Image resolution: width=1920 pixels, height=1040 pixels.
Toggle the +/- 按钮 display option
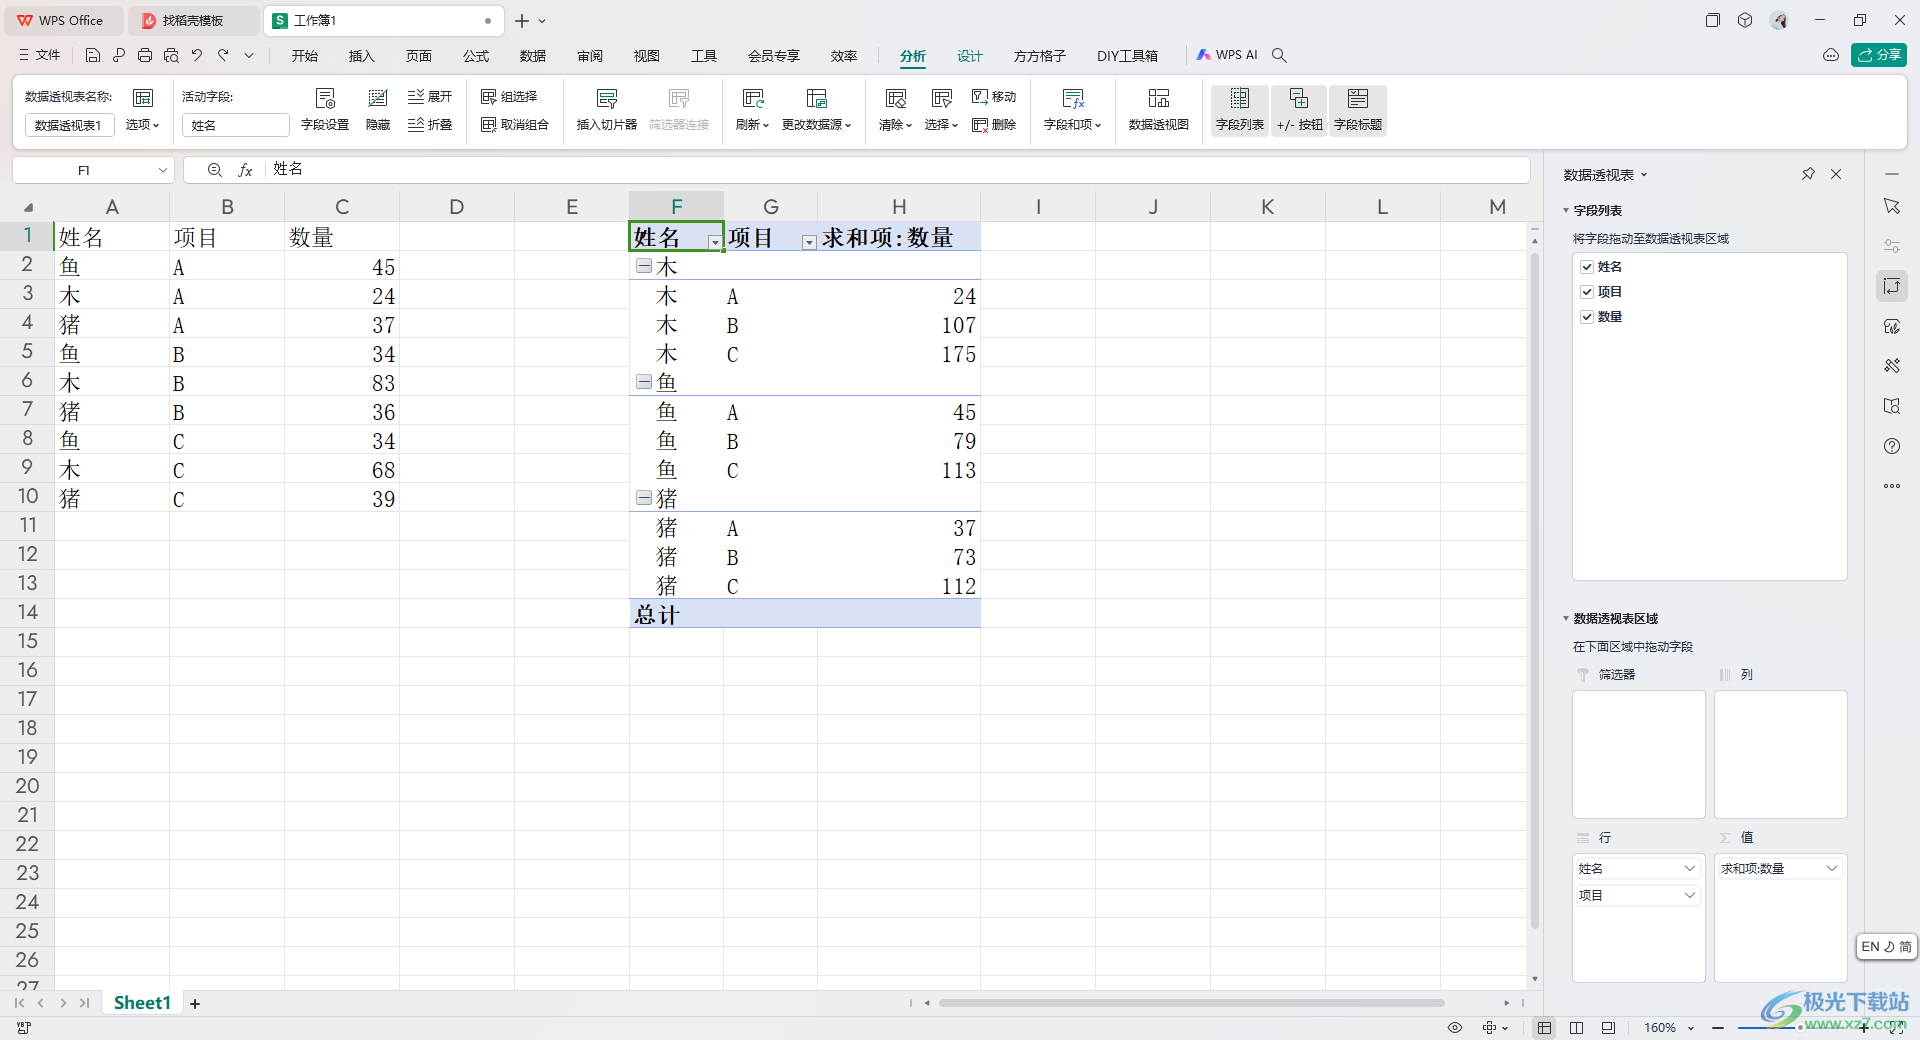pyautogui.click(x=1299, y=109)
